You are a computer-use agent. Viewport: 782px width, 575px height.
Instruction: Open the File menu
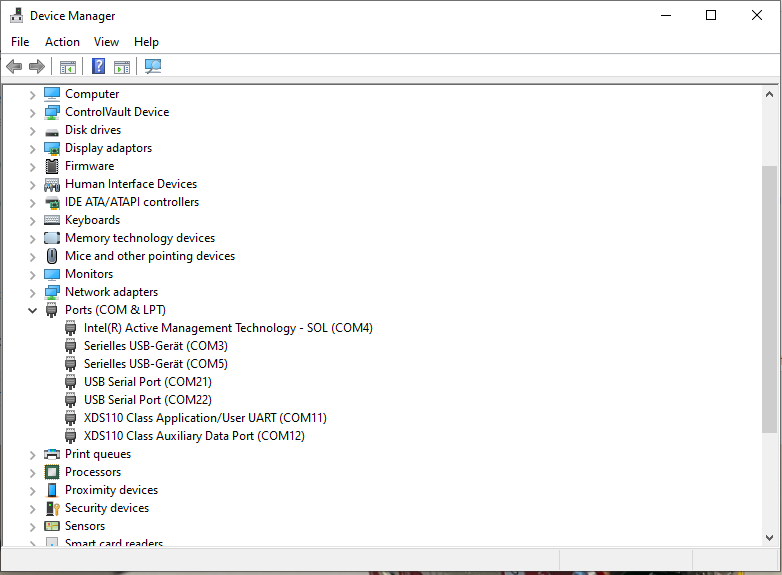pyautogui.click(x=20, y=42)
